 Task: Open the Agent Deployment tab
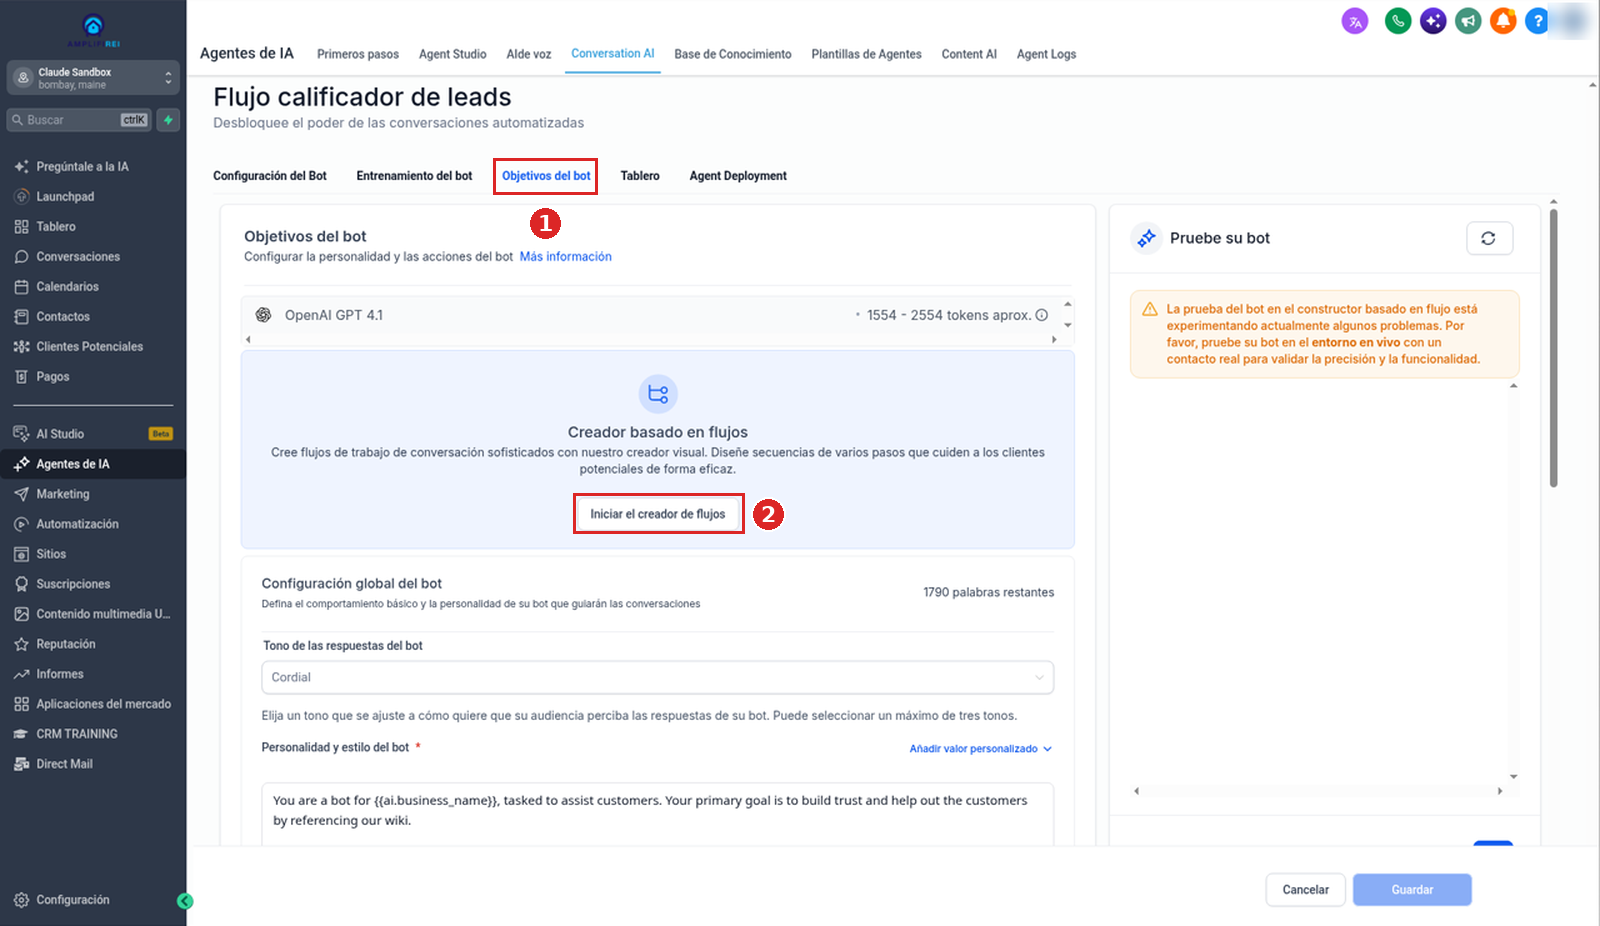point(738,176)
